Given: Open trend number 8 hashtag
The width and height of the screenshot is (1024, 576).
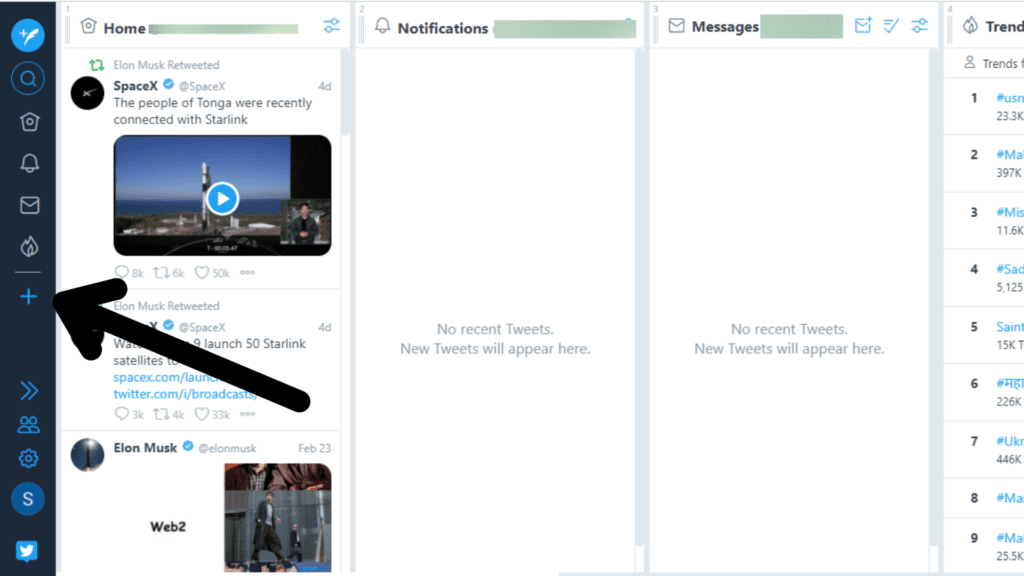Looking at the screenshot, I should click(x=1010, y=498).
